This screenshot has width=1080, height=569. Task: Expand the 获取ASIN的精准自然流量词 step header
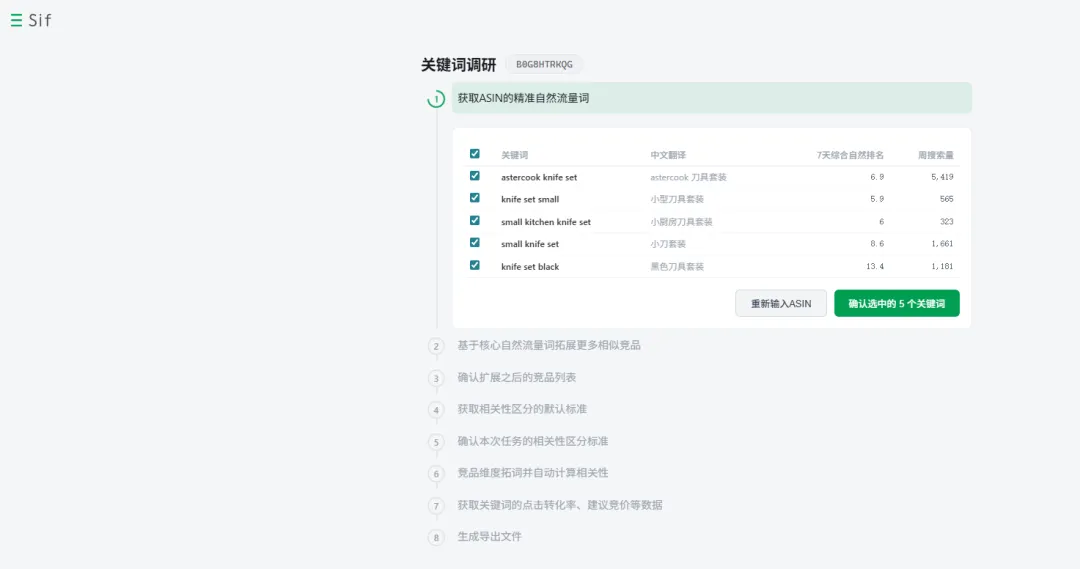(523, 98)
